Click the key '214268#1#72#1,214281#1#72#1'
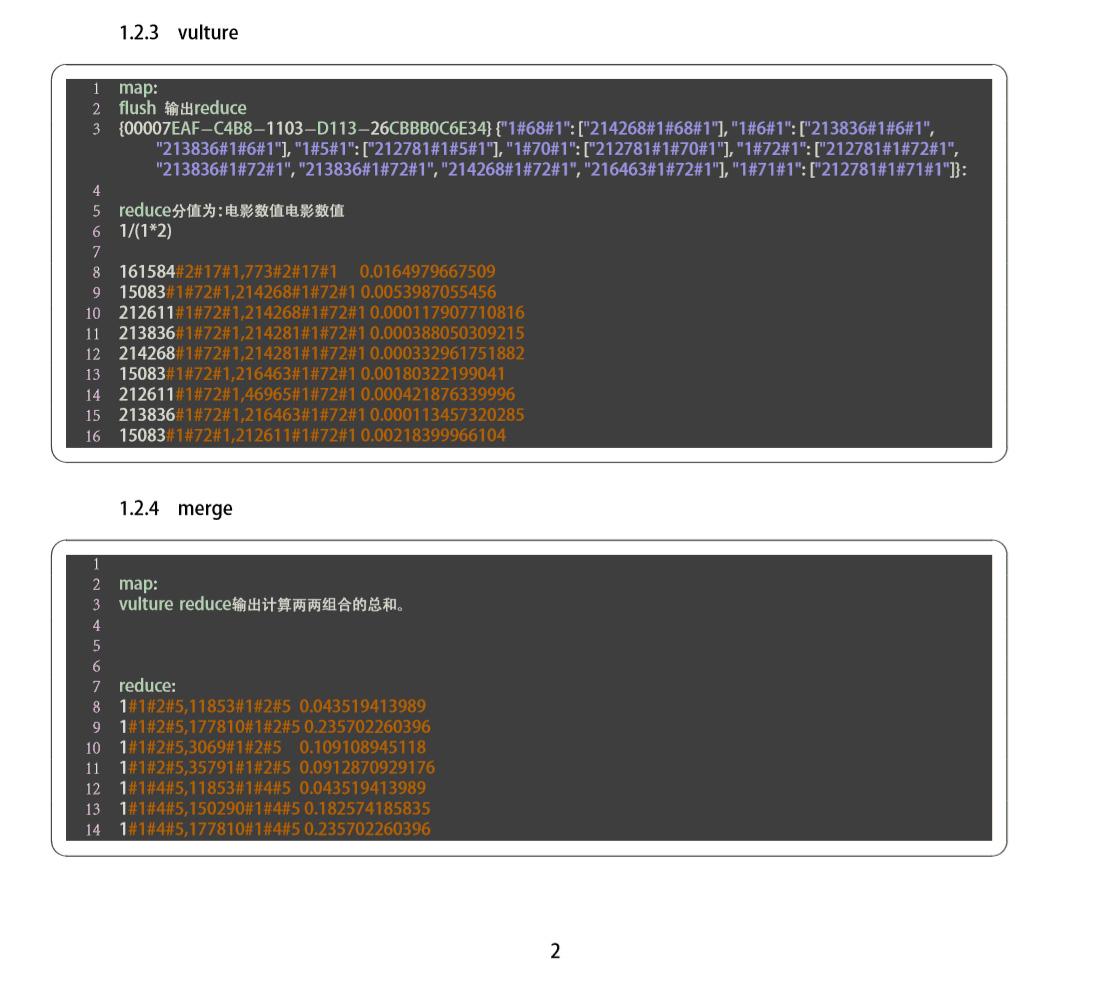 [242, 354]
